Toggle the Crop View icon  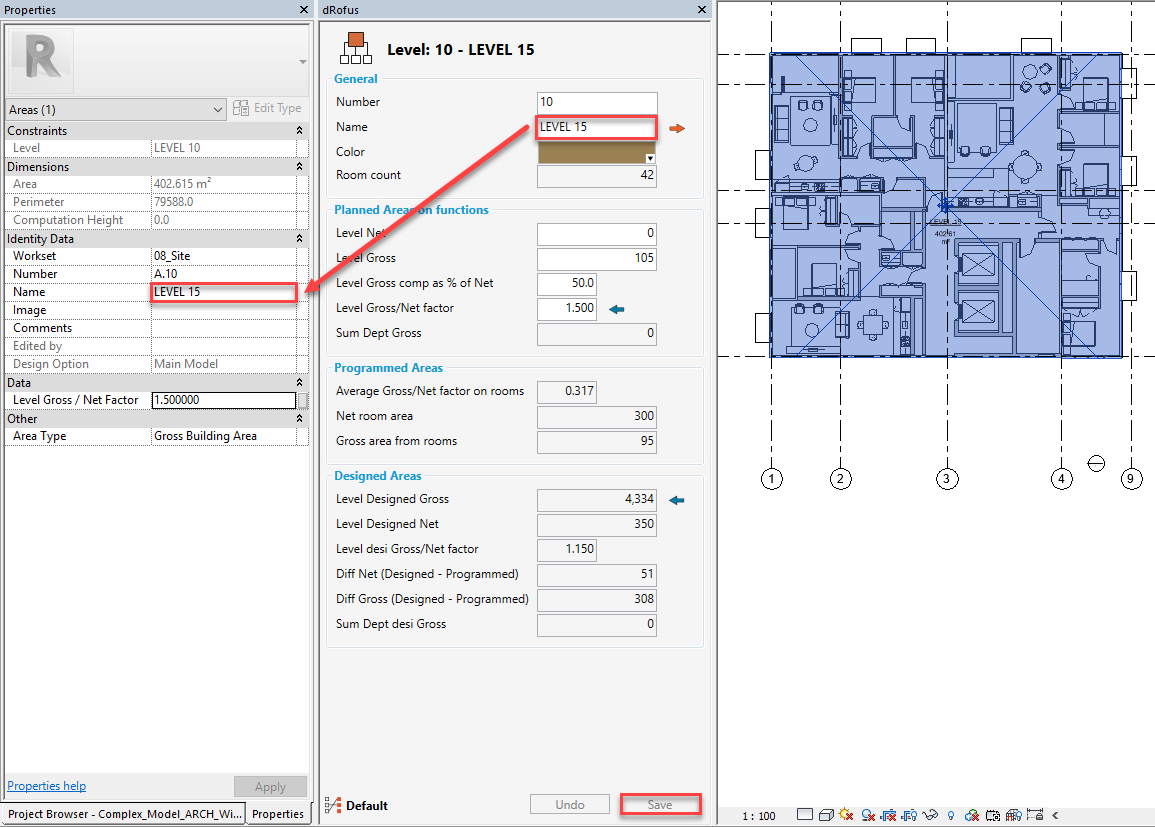[891, 816]
